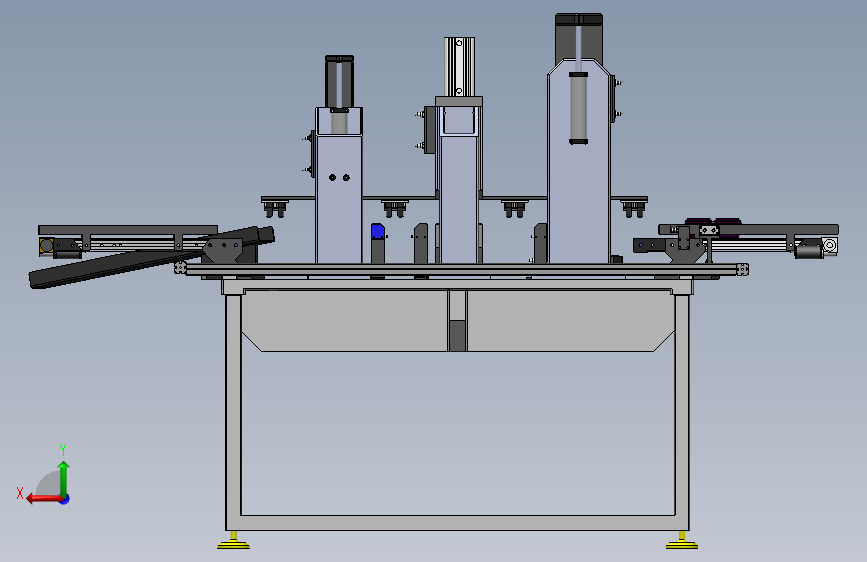
Task: Select the bottom crossbar of the table frame
Action: [x=457, y=523]
